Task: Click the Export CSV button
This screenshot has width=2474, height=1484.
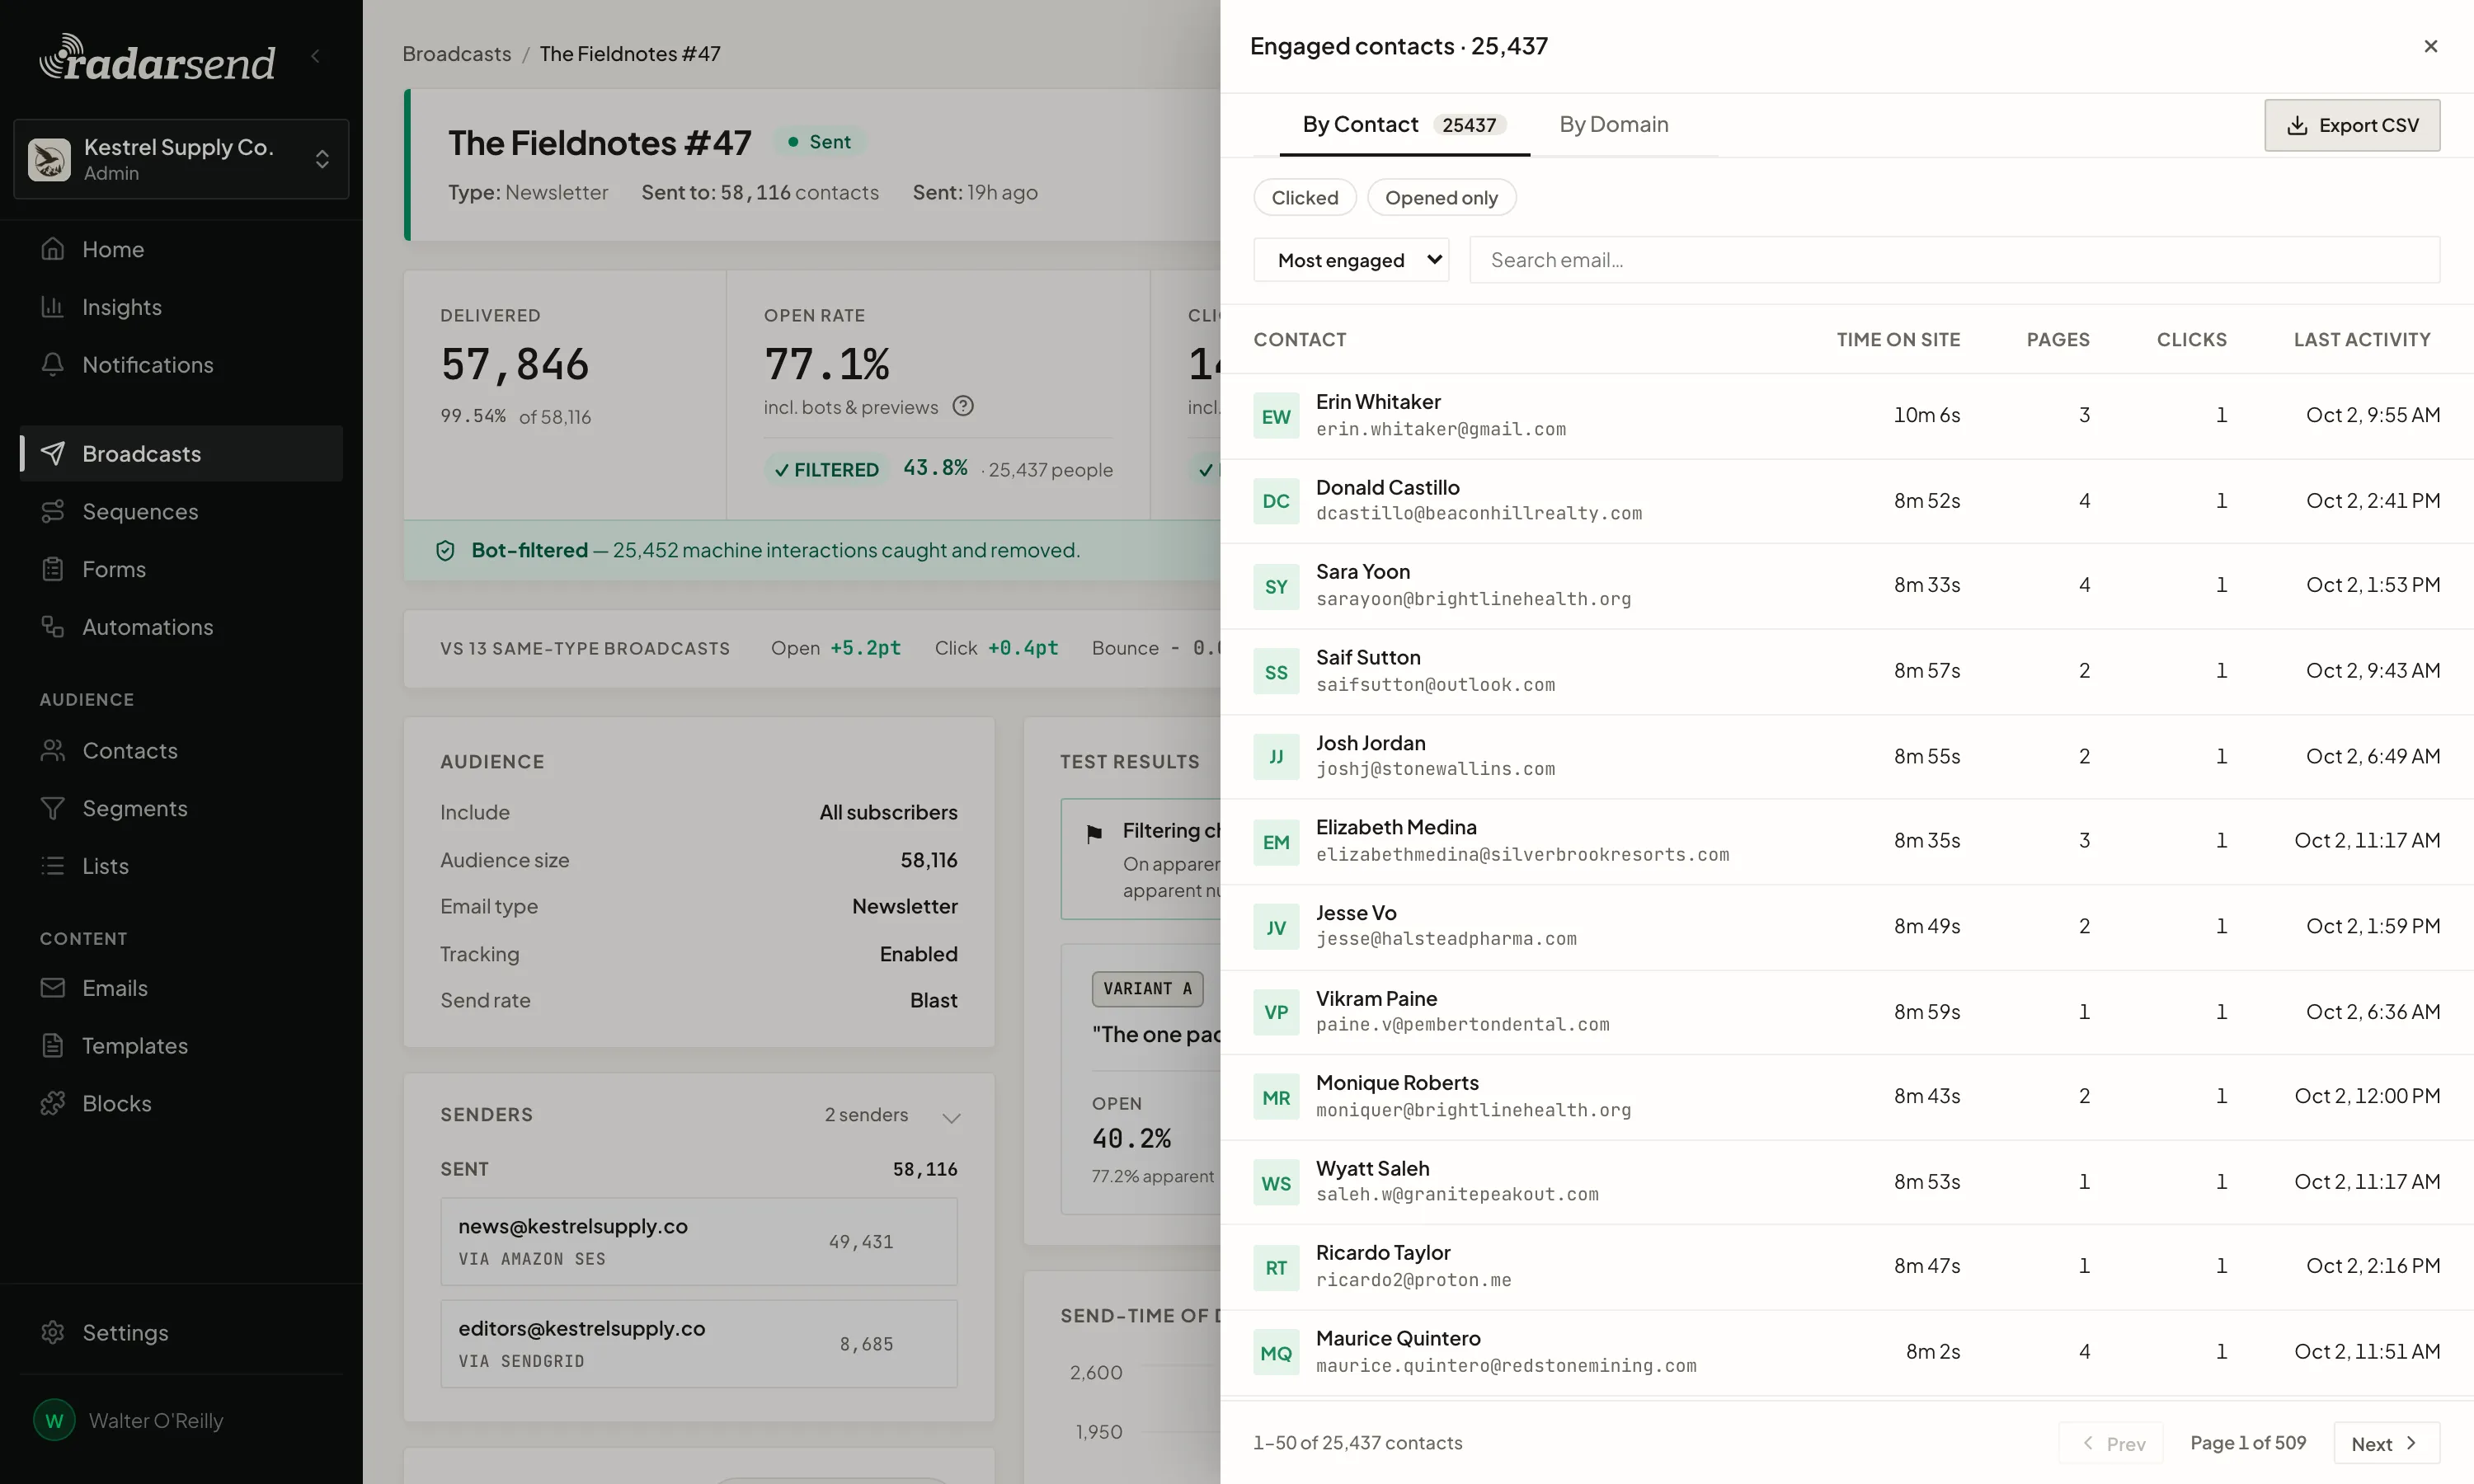Action: point(2352,125)
